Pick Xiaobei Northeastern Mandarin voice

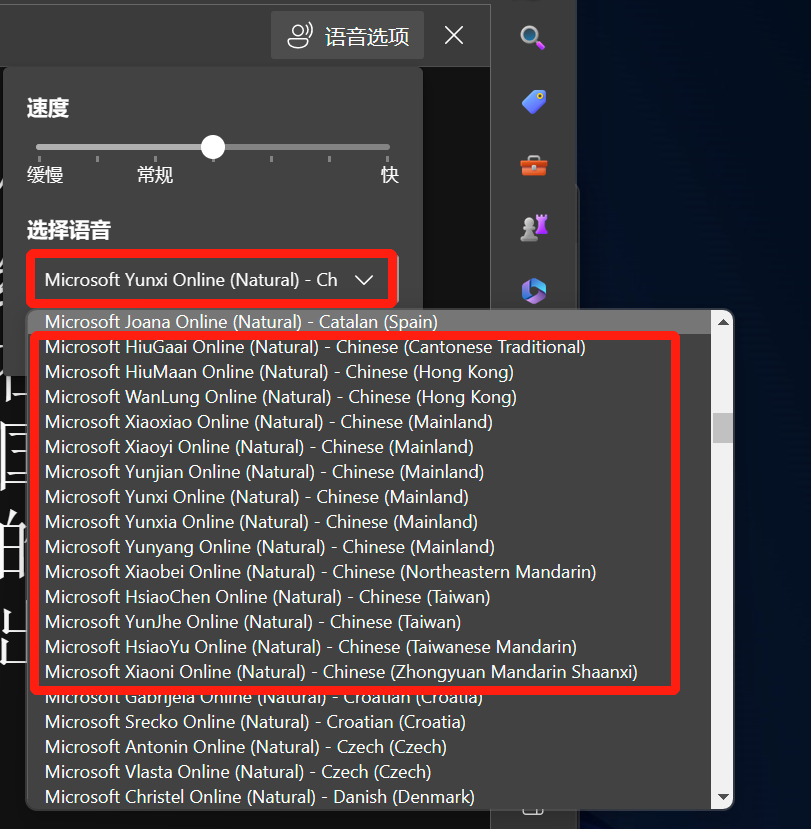368,572
